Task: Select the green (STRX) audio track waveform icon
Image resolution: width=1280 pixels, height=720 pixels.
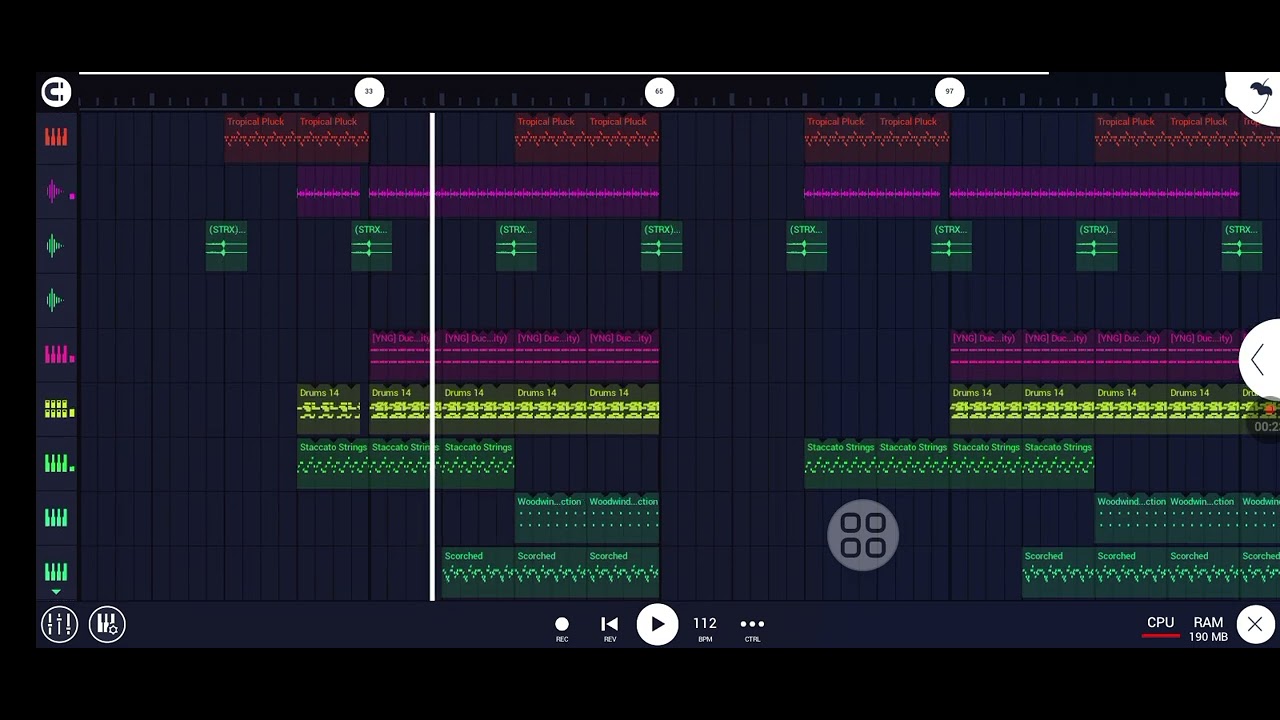Action: pyautogui.click(x=54, y=246)
